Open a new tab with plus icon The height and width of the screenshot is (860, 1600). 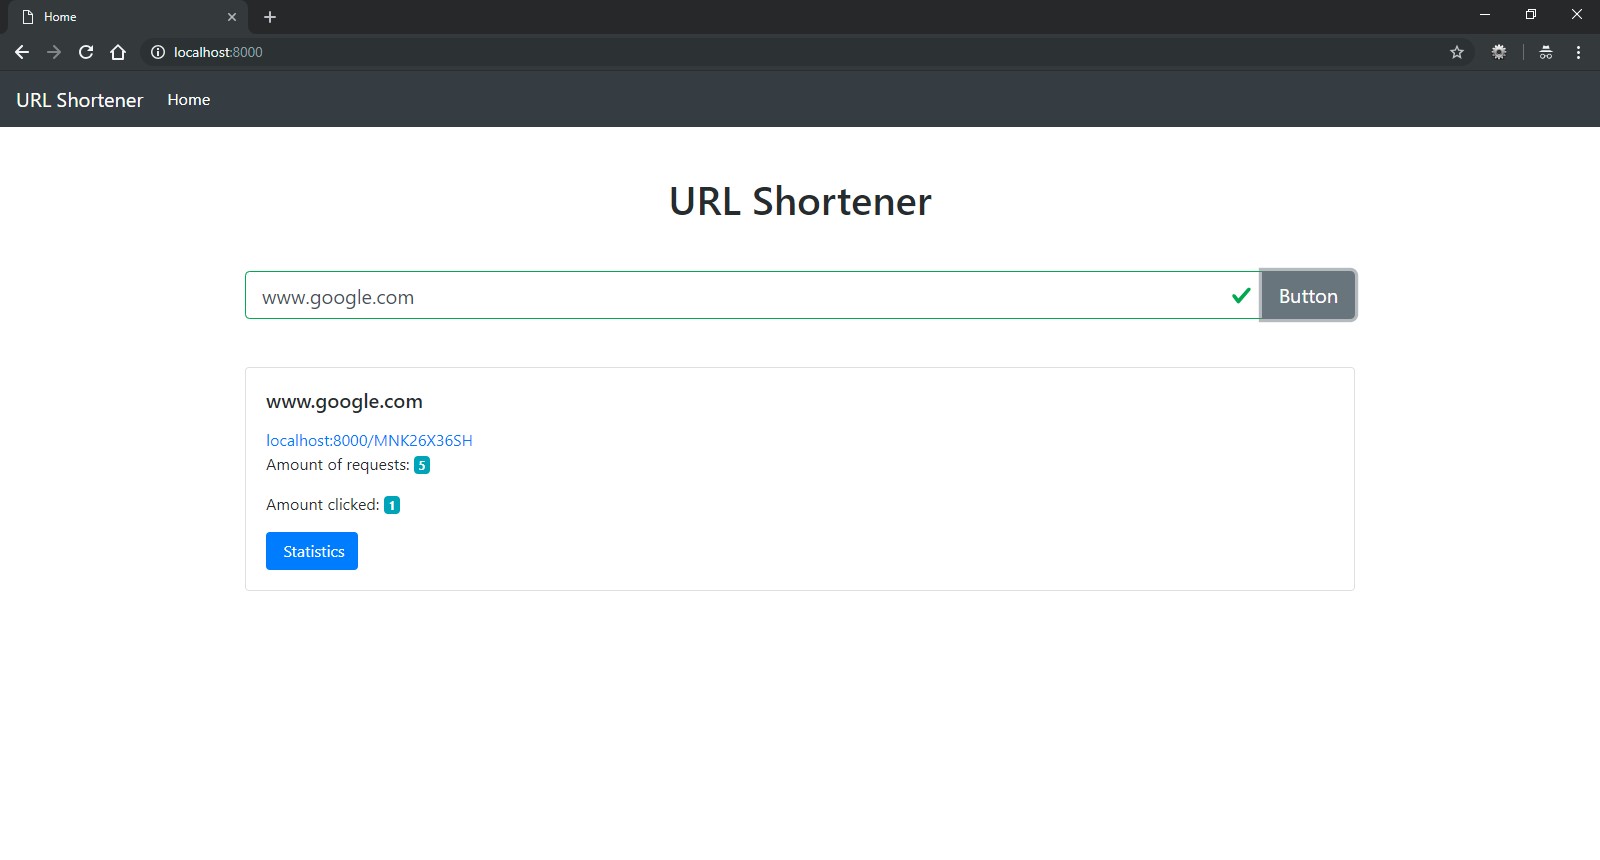click(270, 17)
